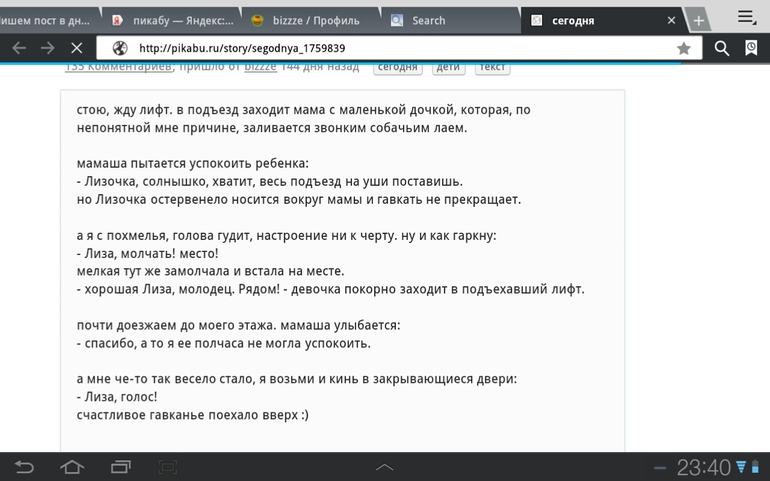Tap the Android back button
Viewport: 770px width, 481px height.
point(24,466)
